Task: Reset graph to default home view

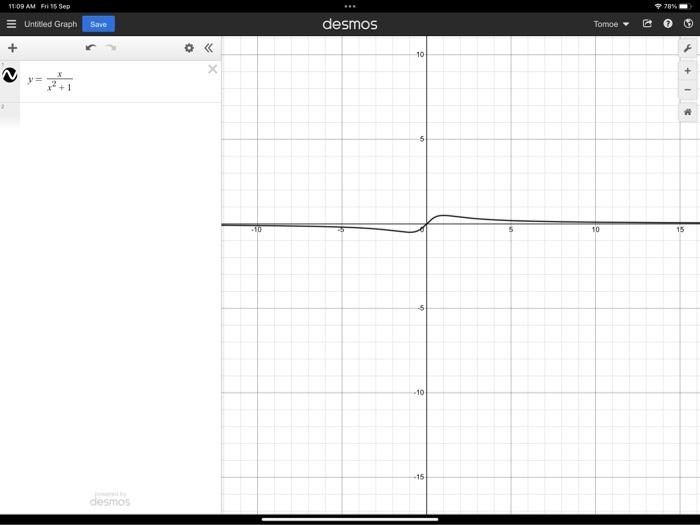Action: point(688,112)
